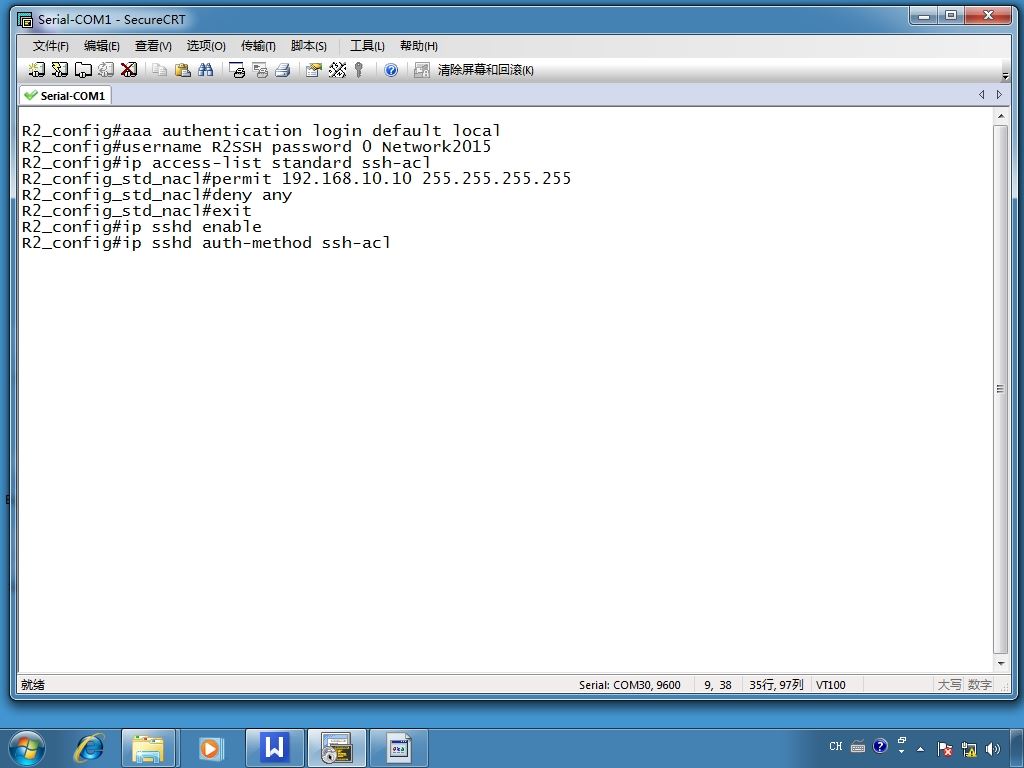Click the tray help question mark icon
The height and width of the screenshot is (768, 1024).
(880, 746)
